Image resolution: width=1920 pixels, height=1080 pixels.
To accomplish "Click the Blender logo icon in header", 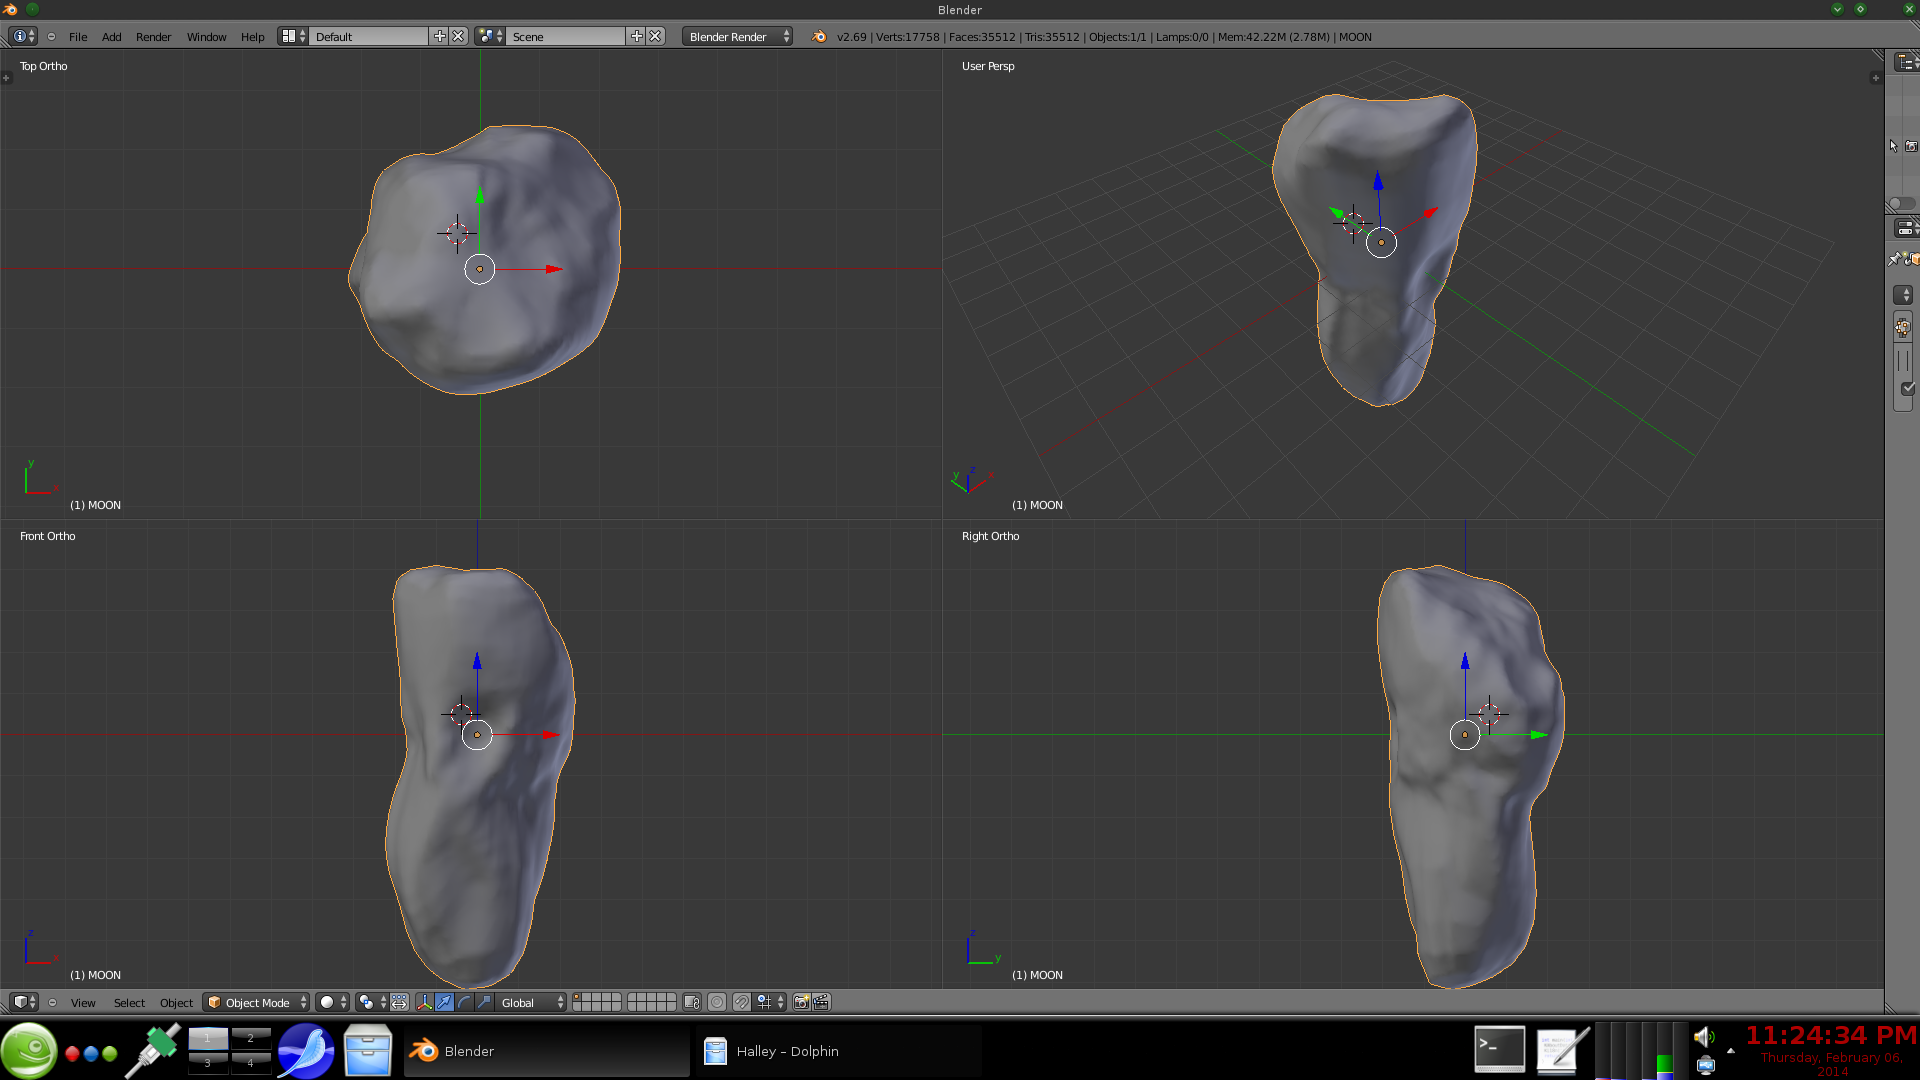I will coord(819,37).
